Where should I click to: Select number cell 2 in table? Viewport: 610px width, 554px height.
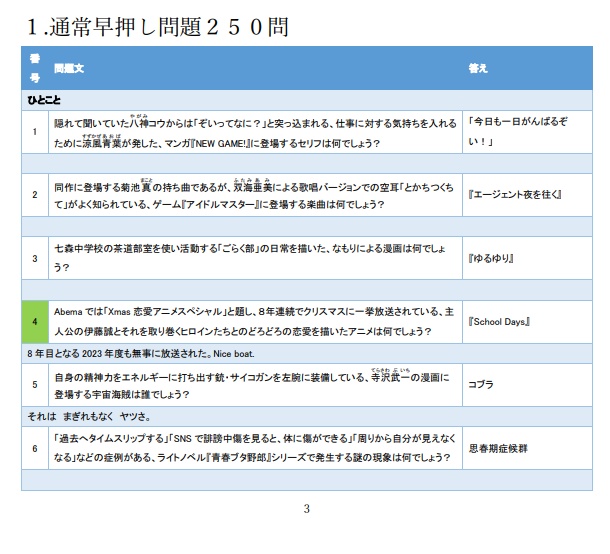pyautogui.click(x=35, y=195)
